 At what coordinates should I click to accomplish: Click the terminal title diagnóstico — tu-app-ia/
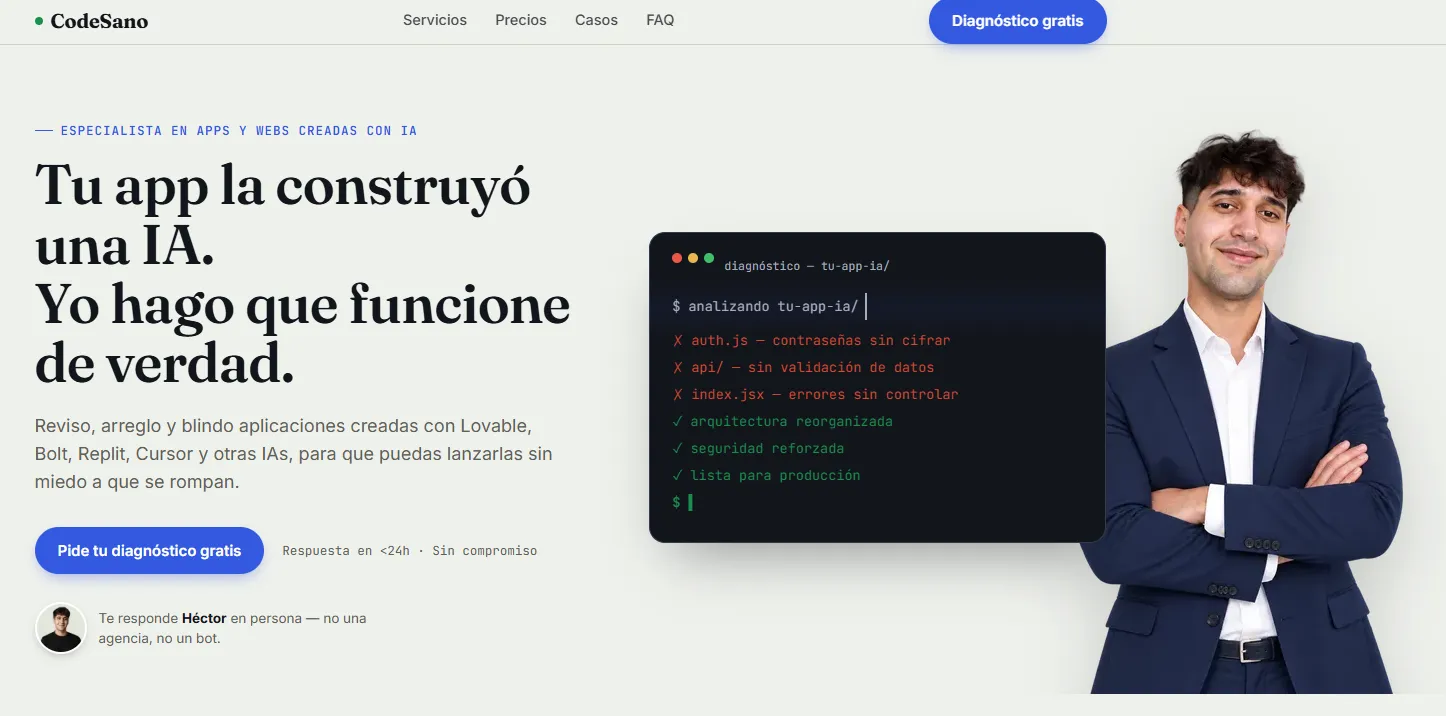807,266
